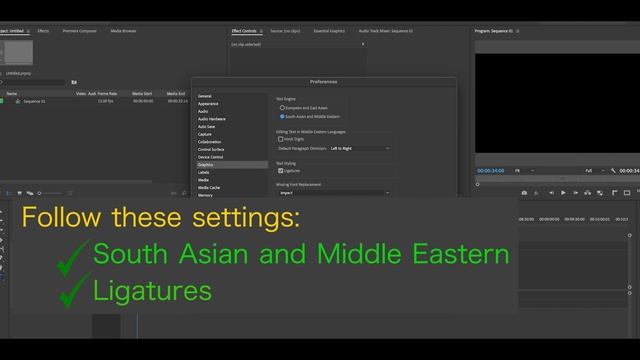Switch to Source (no clips) tab
The width and height of the screenshot is (640, 360).
(x=285, y=31)
